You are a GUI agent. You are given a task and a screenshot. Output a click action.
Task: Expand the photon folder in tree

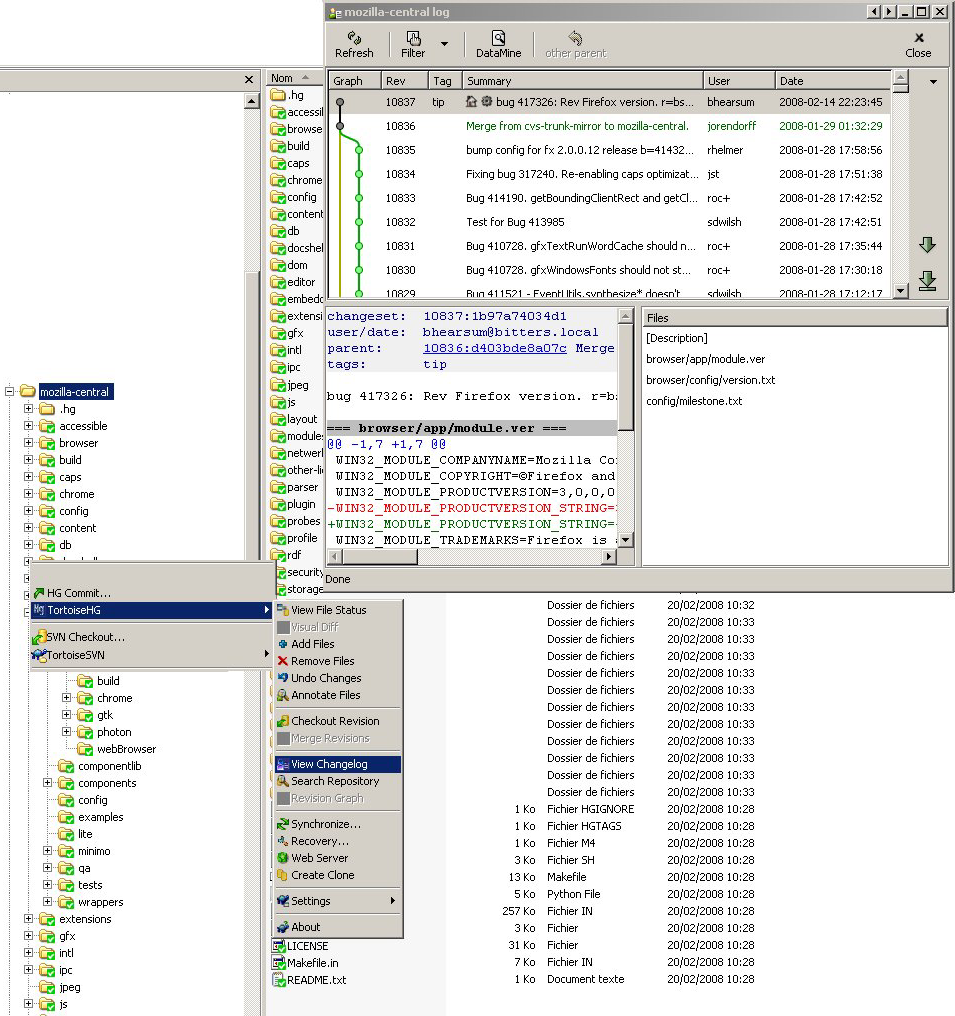[x=67, y=732]
